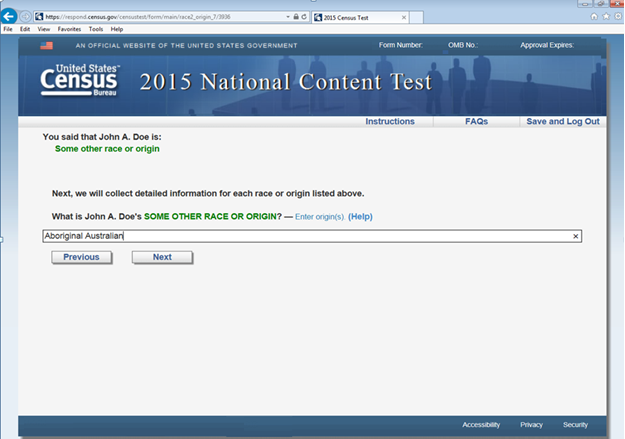The height and width of the screenshot is (439, 625).
Task: Open the browser Tools gear icon
Action: coord(618,16)
